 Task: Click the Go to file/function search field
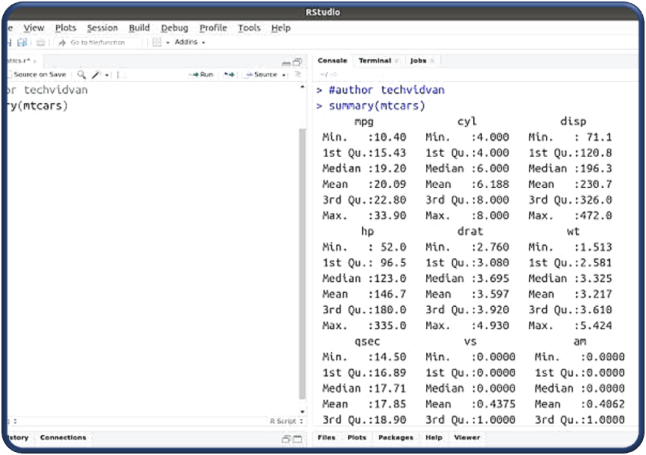(x=98, y=42)
